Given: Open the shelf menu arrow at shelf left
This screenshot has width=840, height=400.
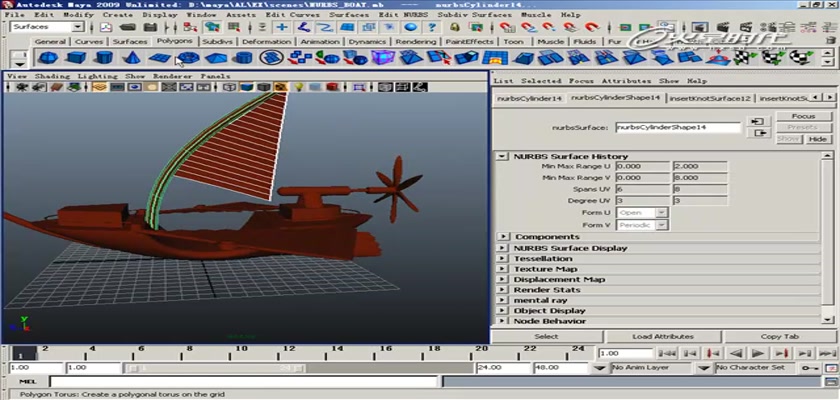Looking at the screenshot, I should tap(20, 64).
